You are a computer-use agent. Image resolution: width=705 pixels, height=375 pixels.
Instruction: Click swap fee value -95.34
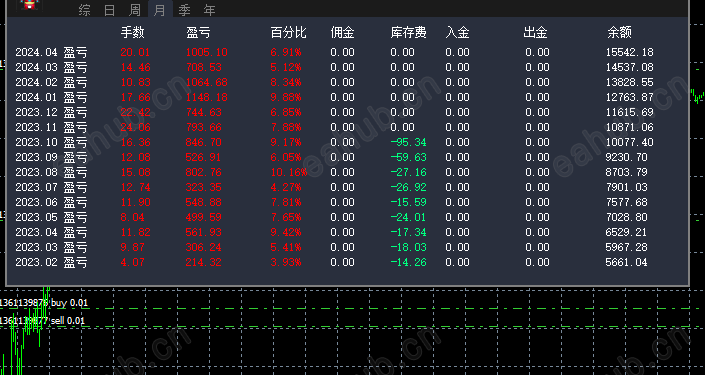point(408,142)
